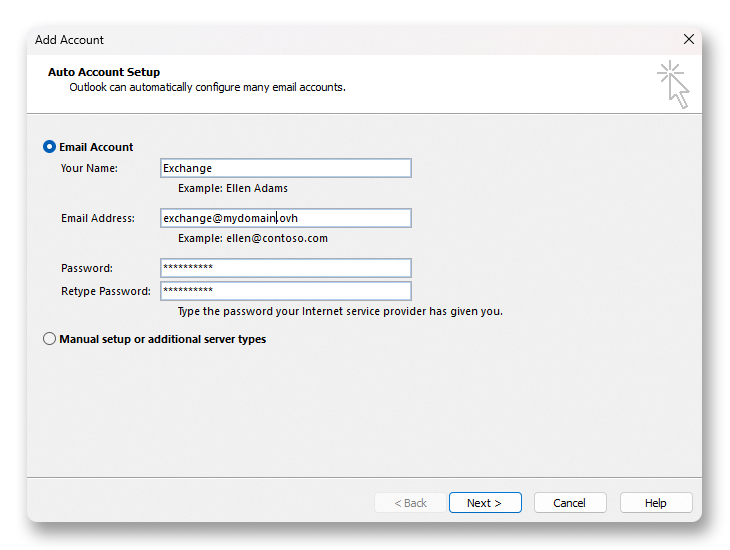Click the Internet service provider password hint
This screenshot has height=550, width=730.
[340, 311]
